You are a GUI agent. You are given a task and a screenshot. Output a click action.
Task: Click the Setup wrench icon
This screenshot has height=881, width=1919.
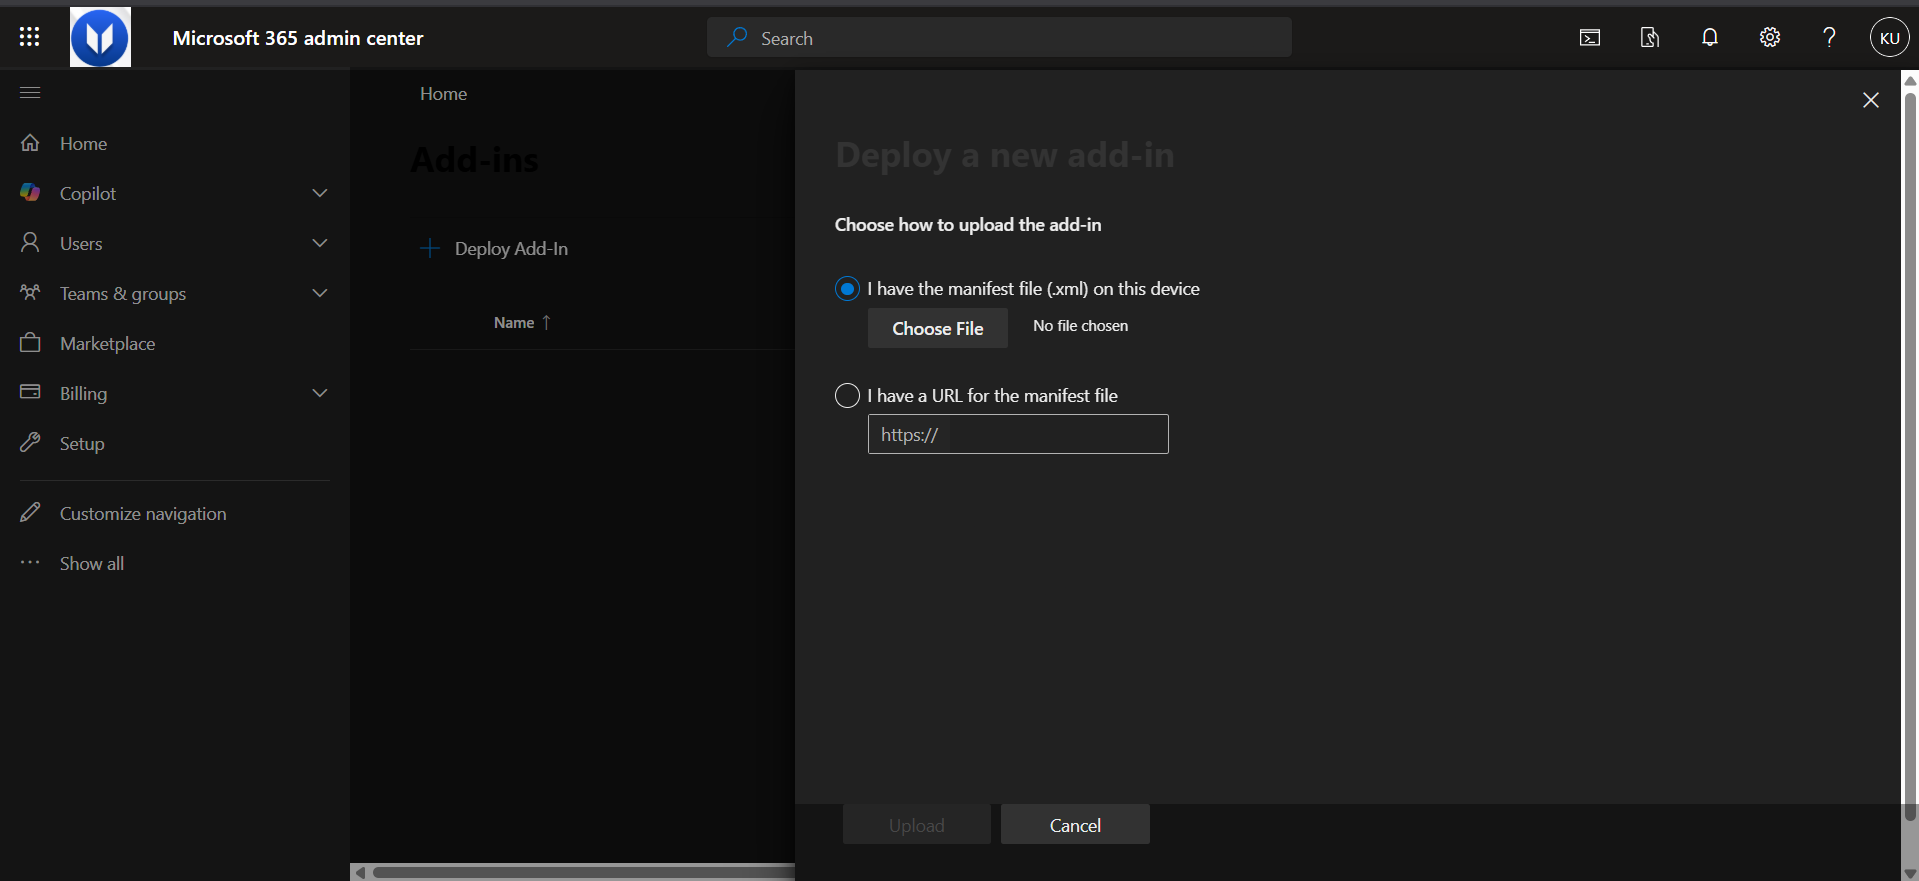[30, 442]
